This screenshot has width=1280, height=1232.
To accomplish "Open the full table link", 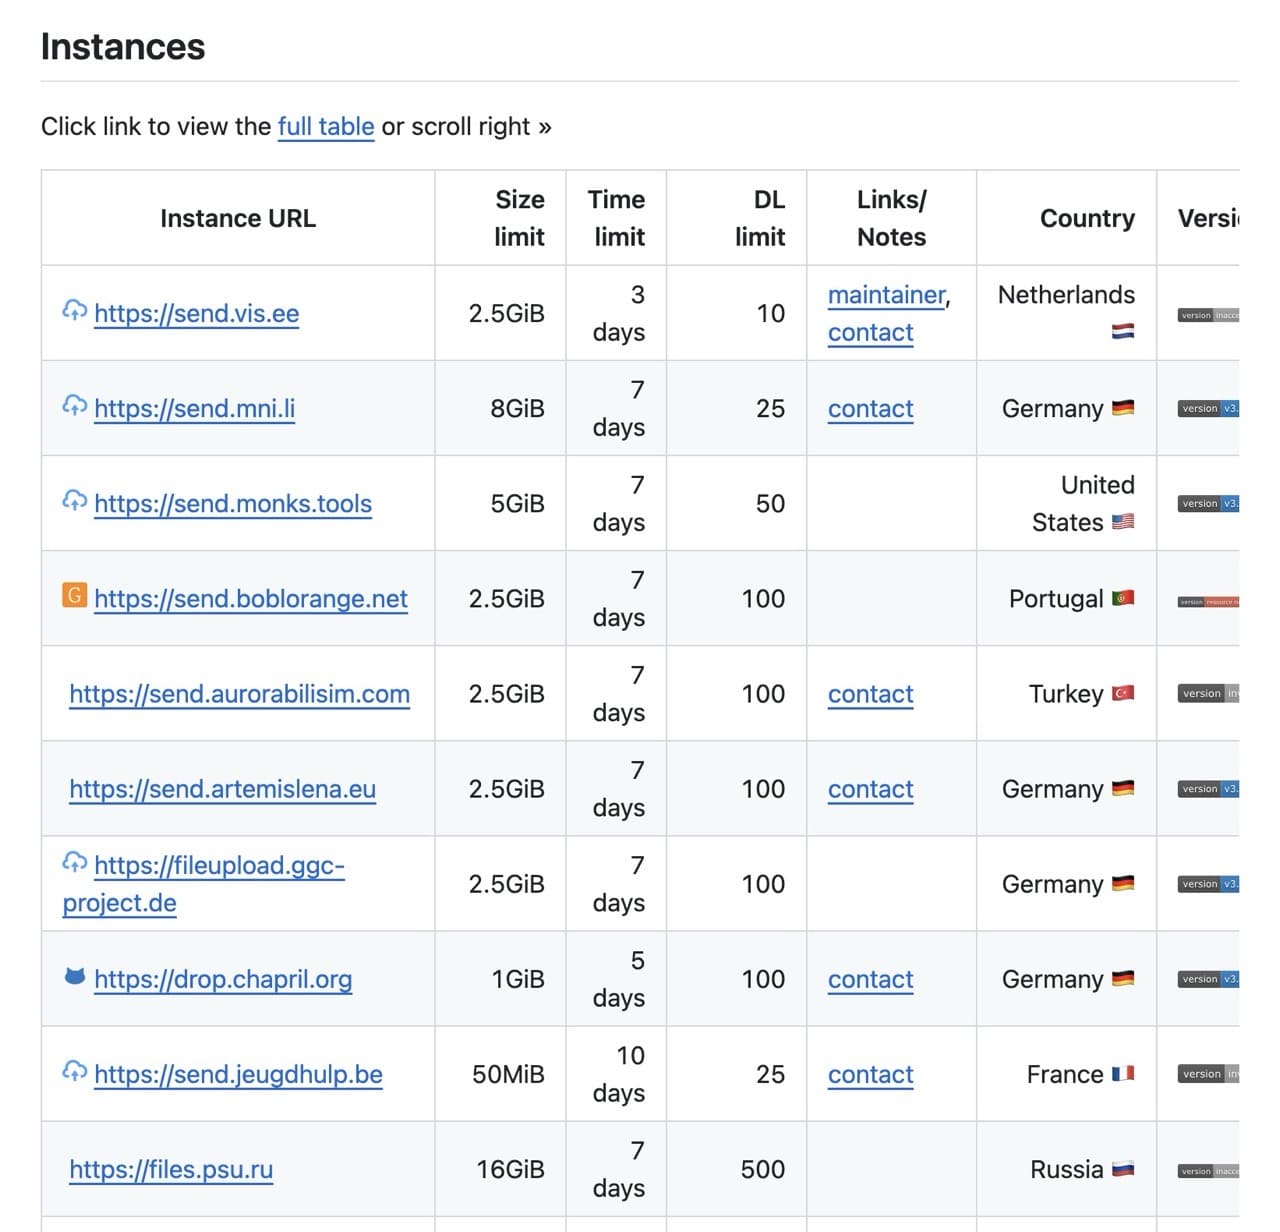I will point(326,127).
